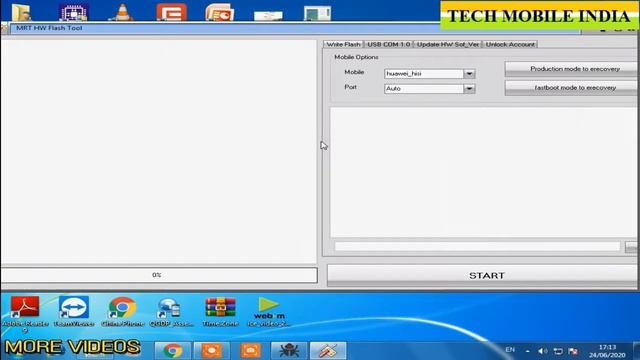Click fastboot mode to erecovery button
The height and width of the screenshot is (360, 640).
(x=572, y=88)
